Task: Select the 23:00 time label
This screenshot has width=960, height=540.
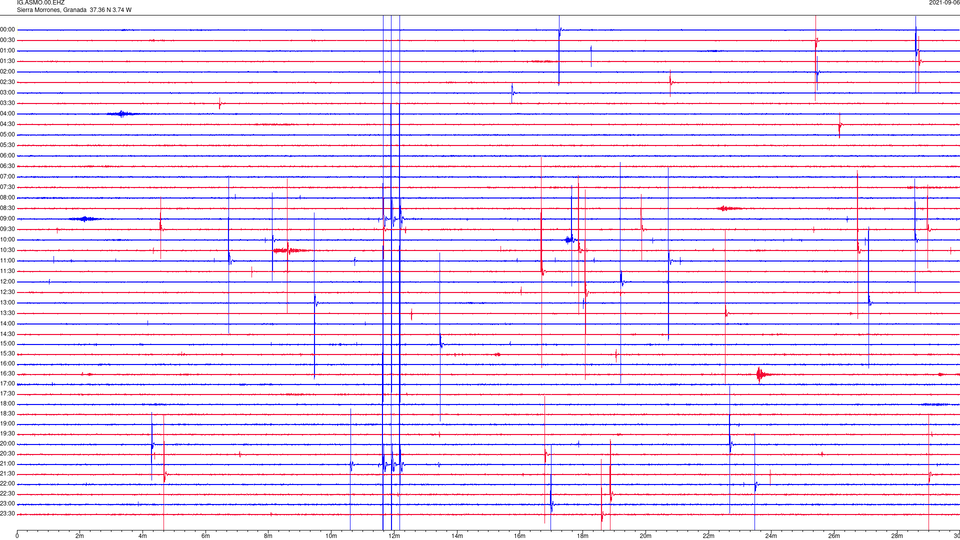Action: point(8,504)
